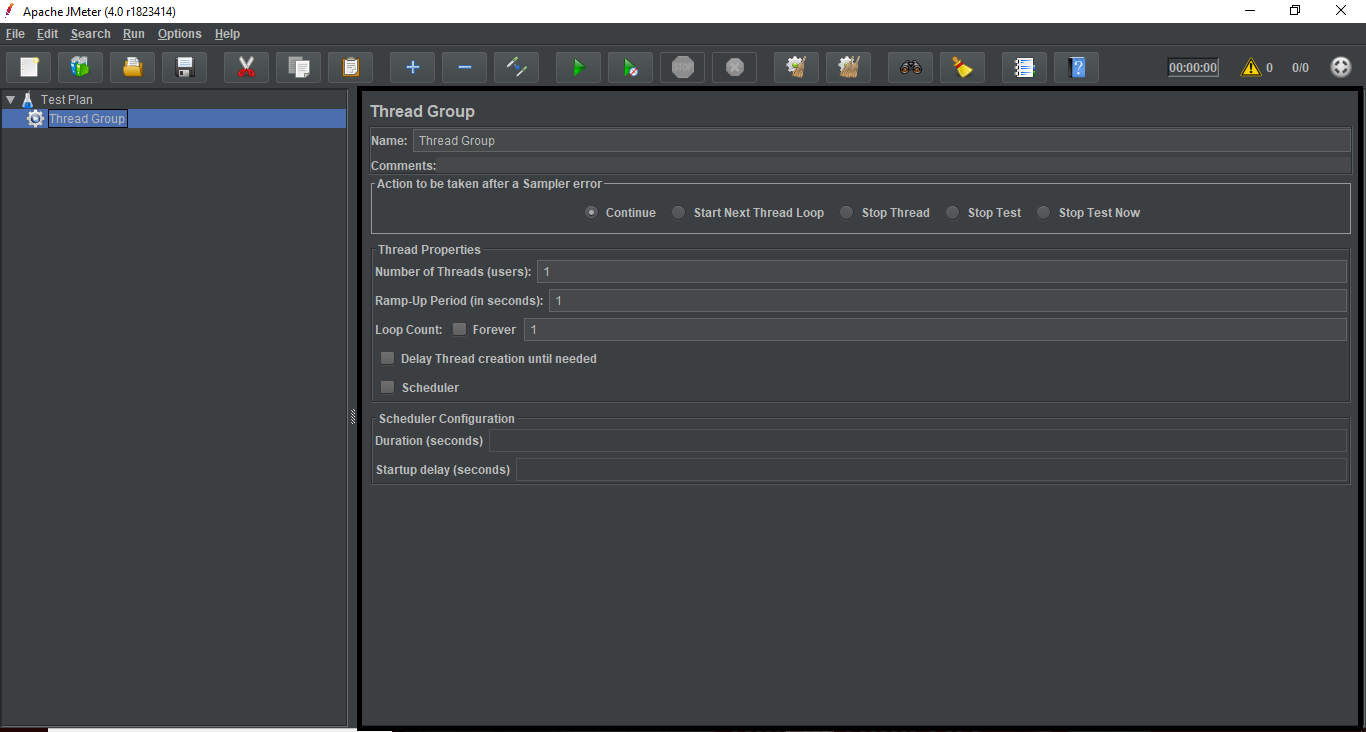Viewport: 1366px width, 732px height.
Task: Start the test with green play icon
Action: 578,68
